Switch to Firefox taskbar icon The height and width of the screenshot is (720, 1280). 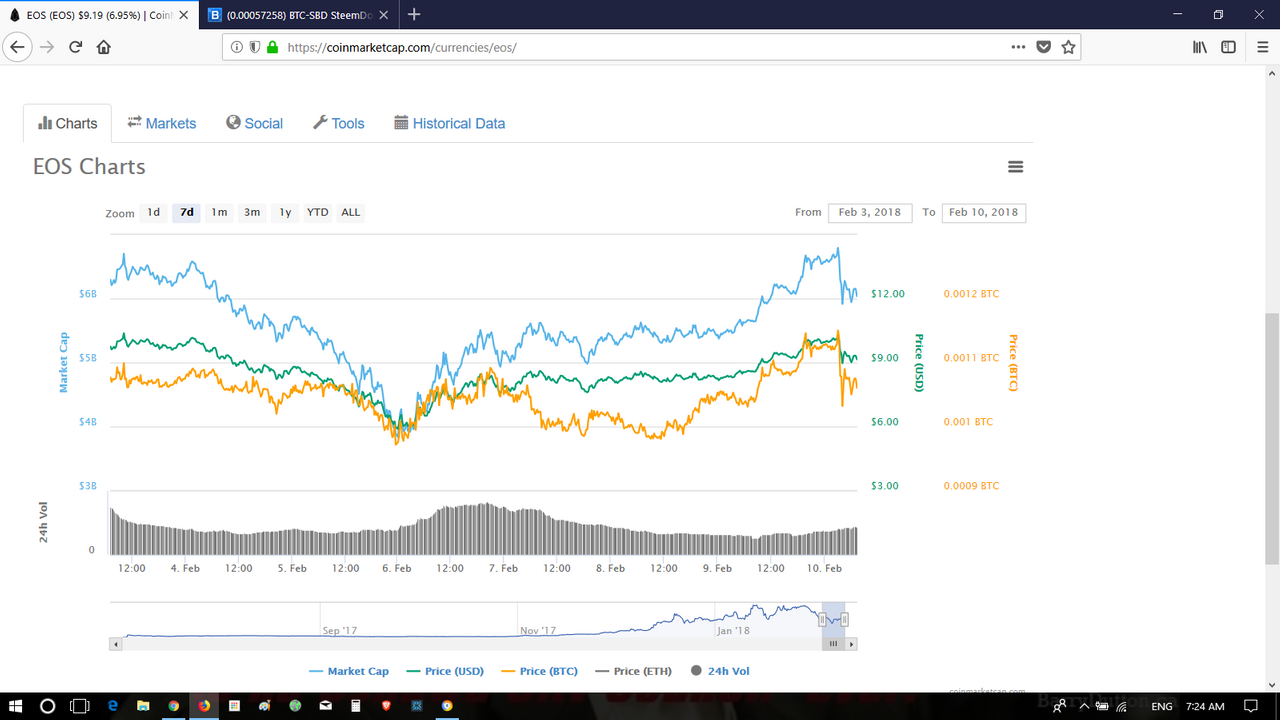pyautogui.click(x=204, y=706)
